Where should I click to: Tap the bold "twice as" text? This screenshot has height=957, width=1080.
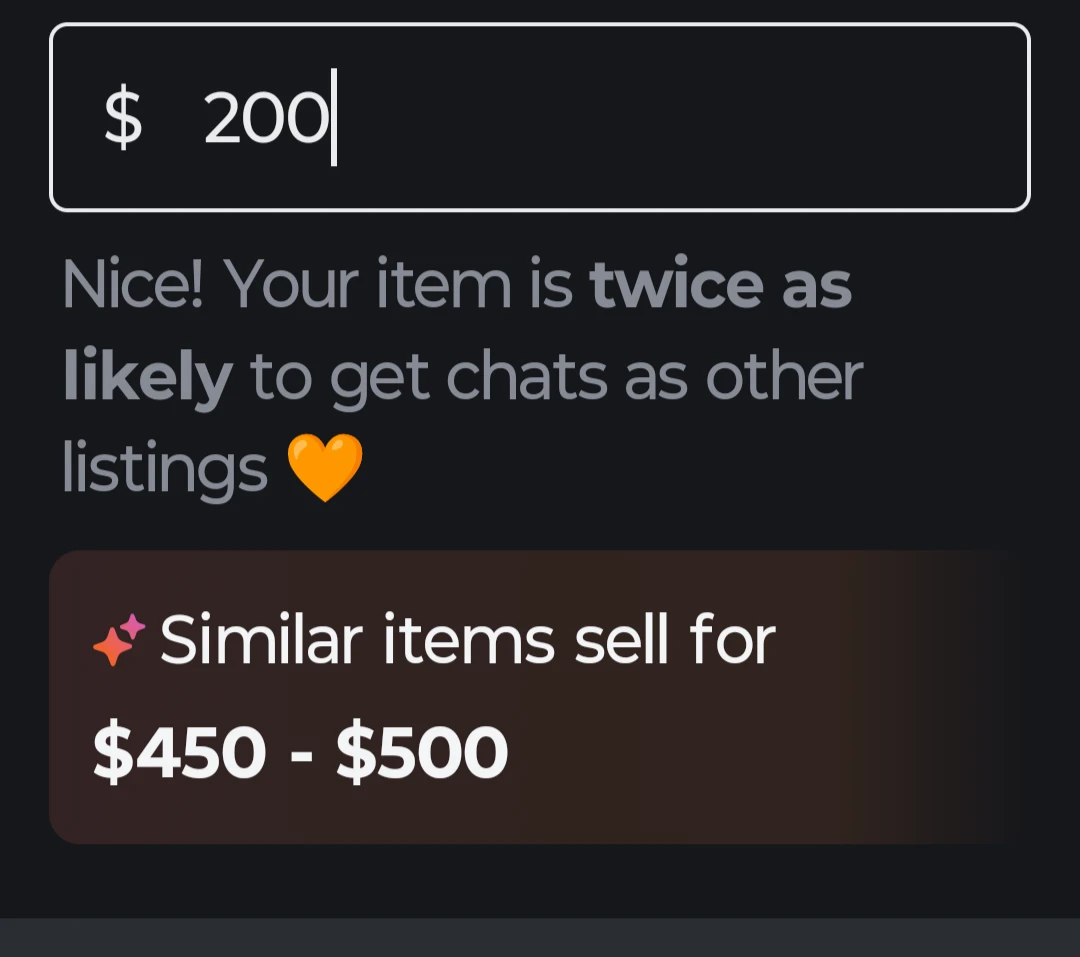click(720, 284)
